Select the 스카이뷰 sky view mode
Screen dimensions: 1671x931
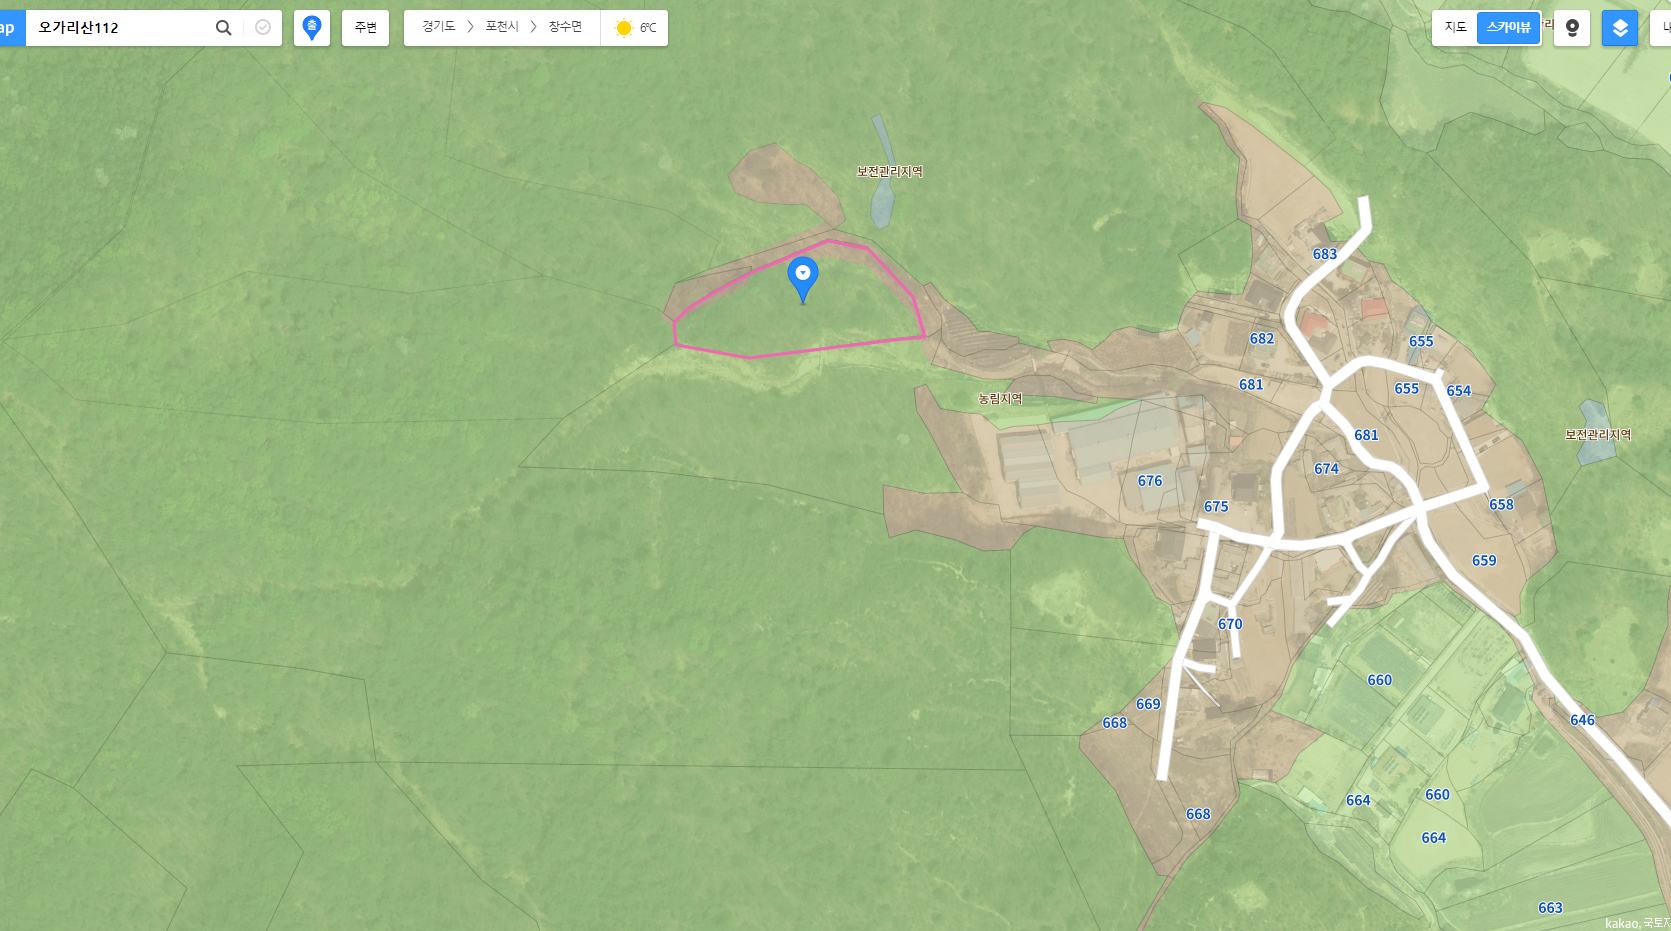pos(1508,27)
